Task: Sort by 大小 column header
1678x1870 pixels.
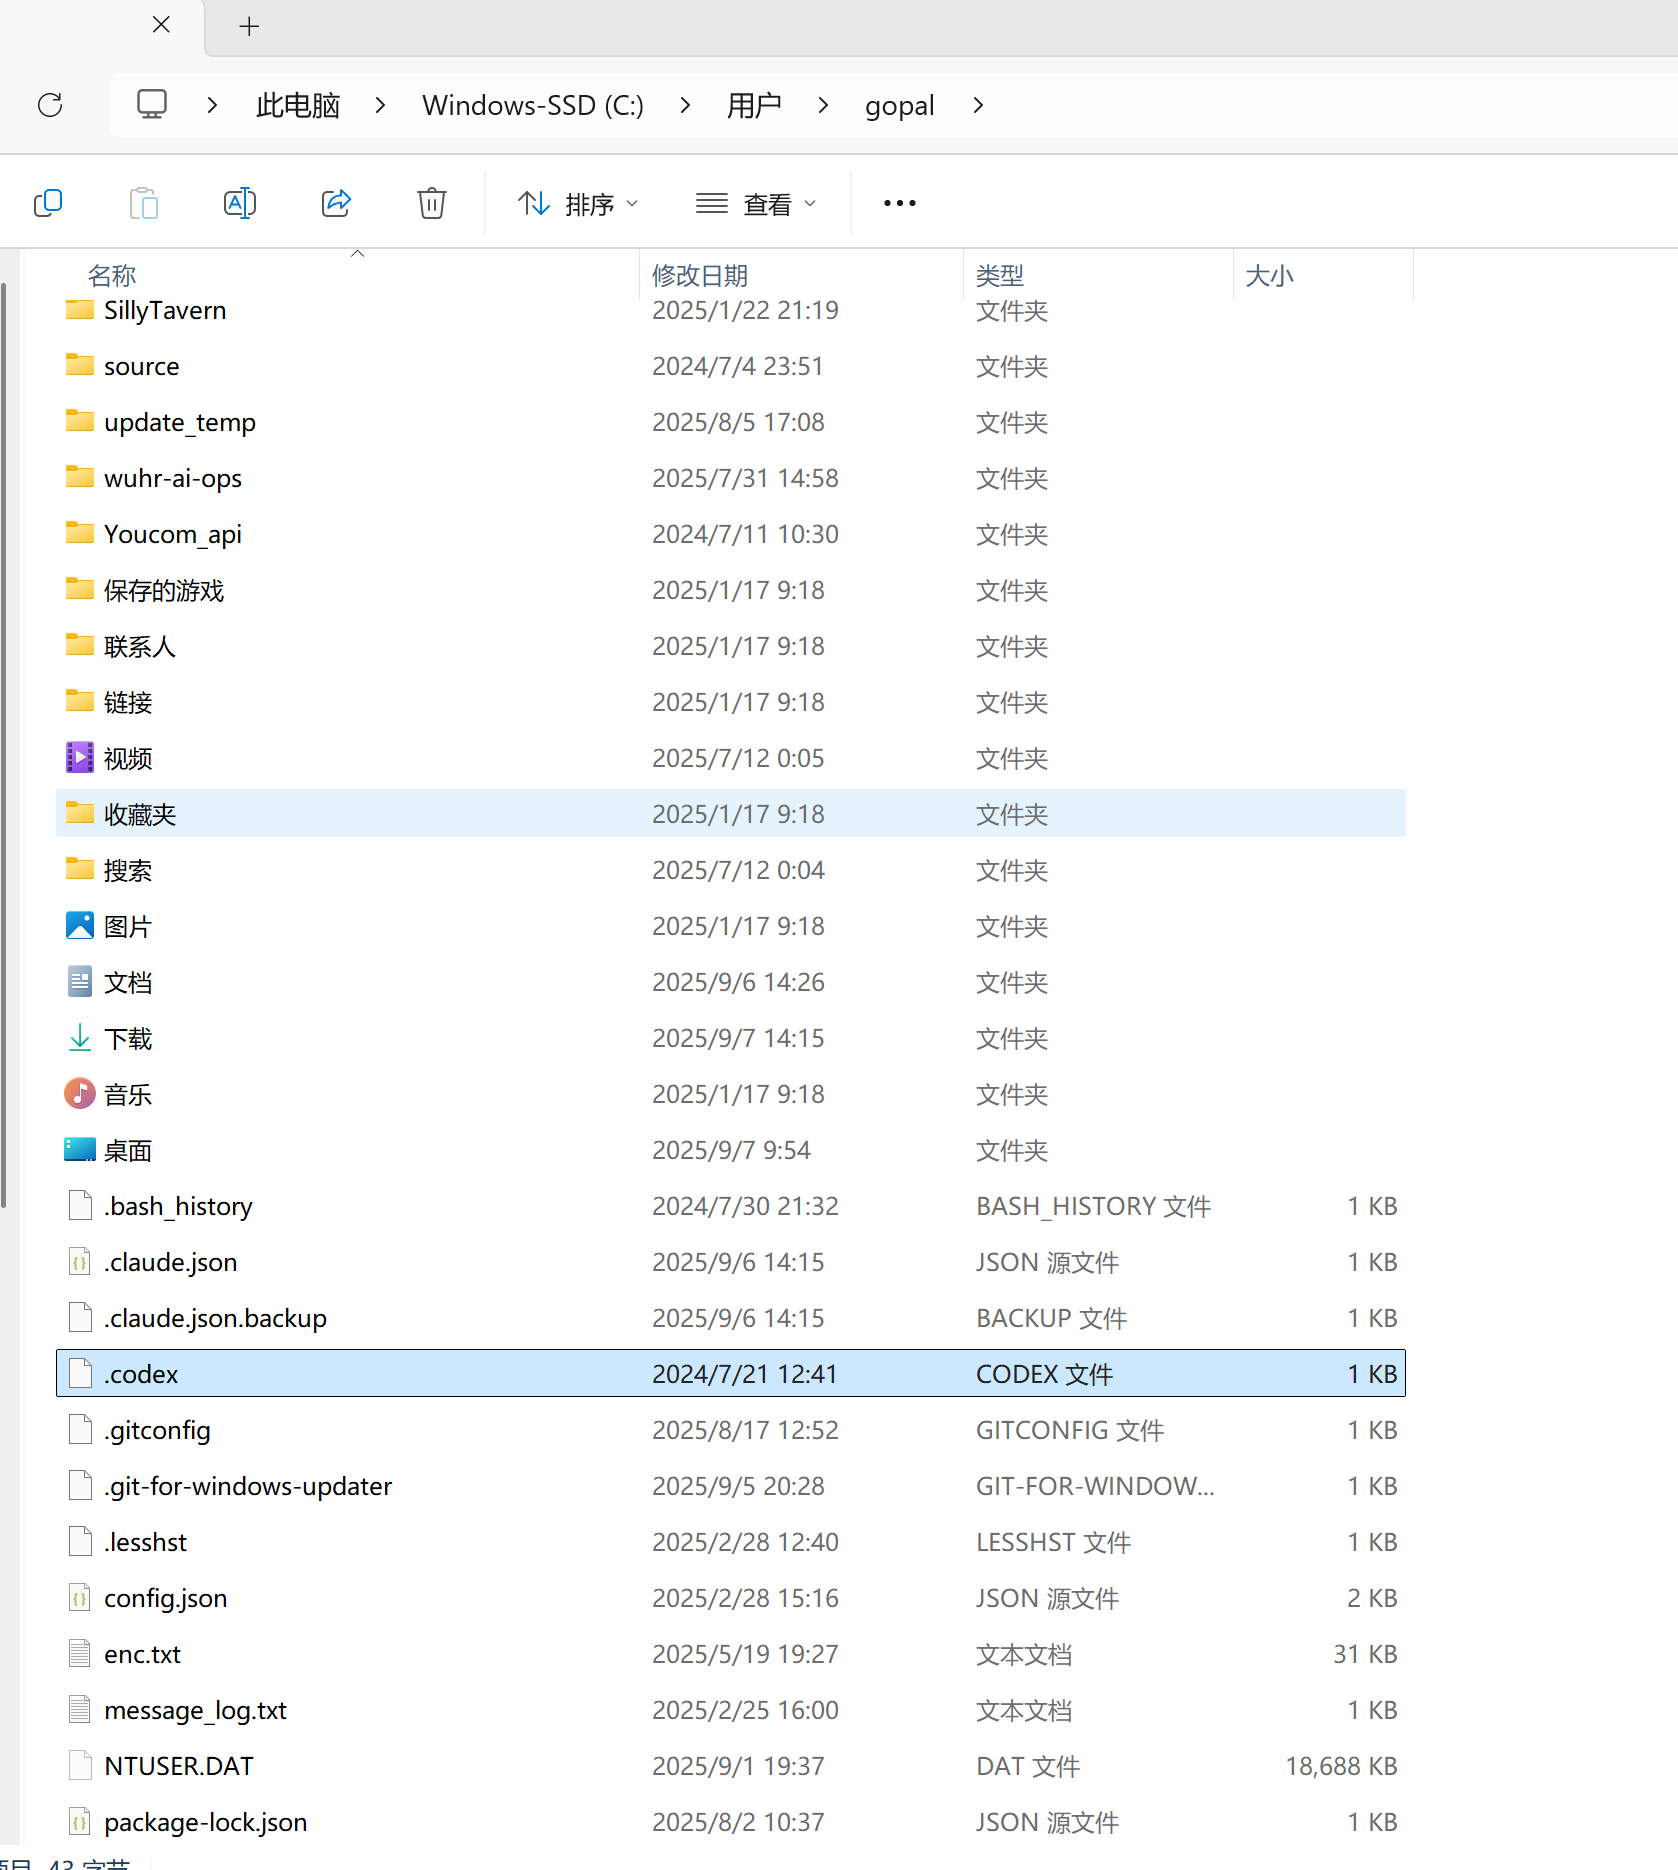Action: pyautogui.click(x=1270, y=275)
